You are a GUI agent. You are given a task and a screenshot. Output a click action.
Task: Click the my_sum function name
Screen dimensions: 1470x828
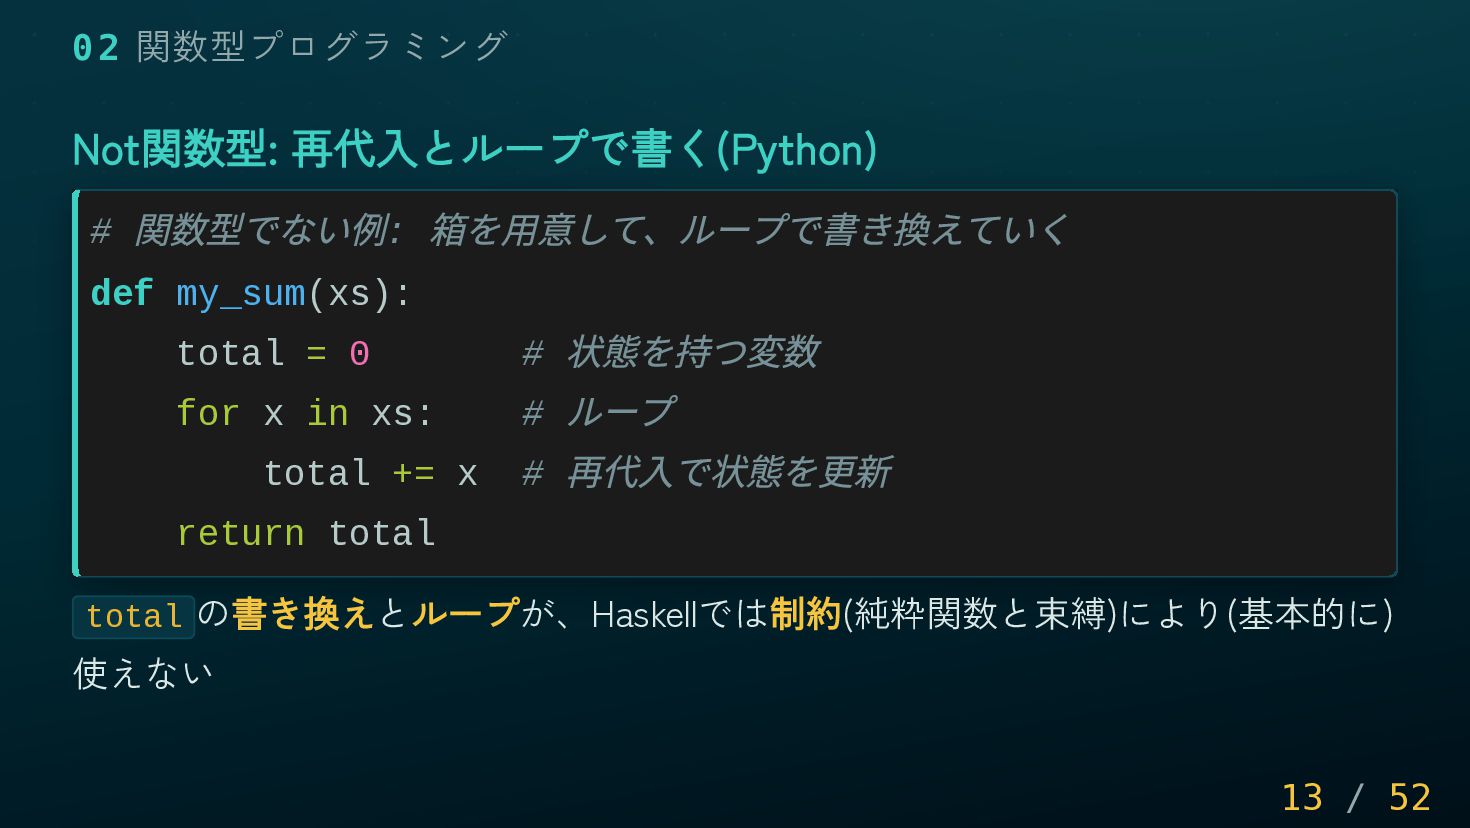pos(241,294)
